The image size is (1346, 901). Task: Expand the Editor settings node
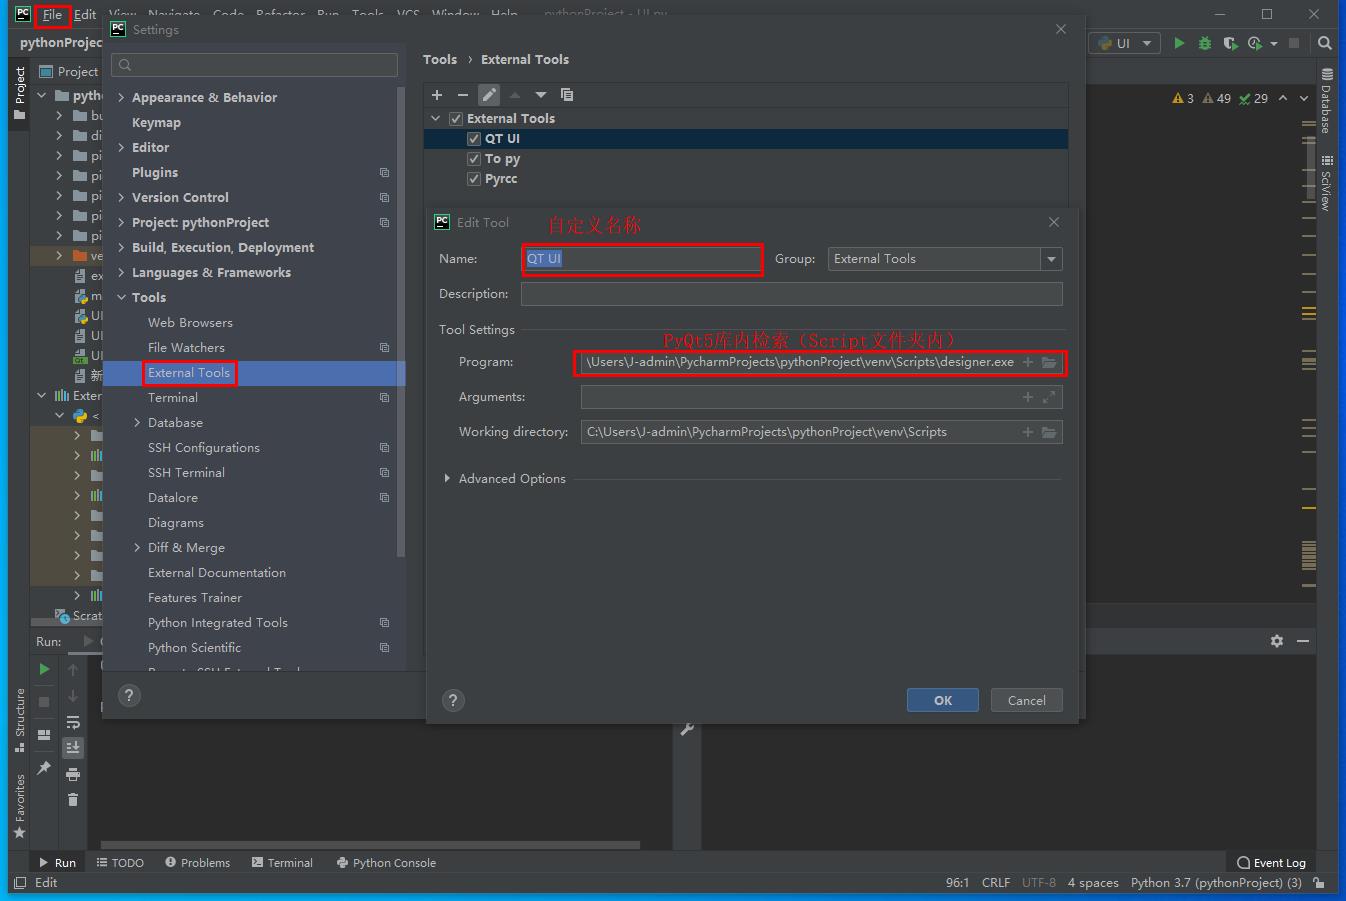[121, 147]
